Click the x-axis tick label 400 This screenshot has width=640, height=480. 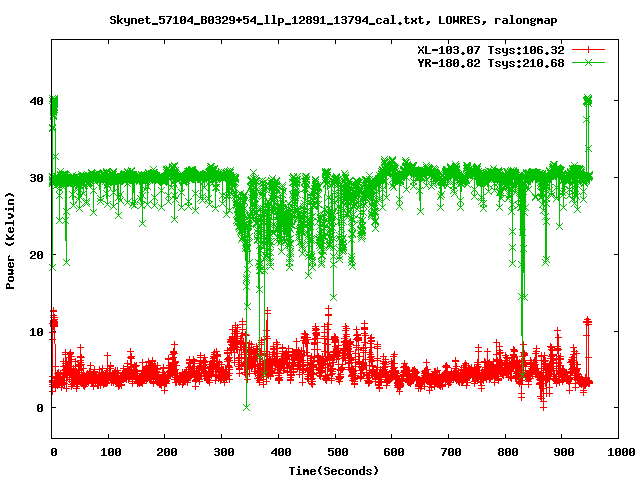point(281,452)
